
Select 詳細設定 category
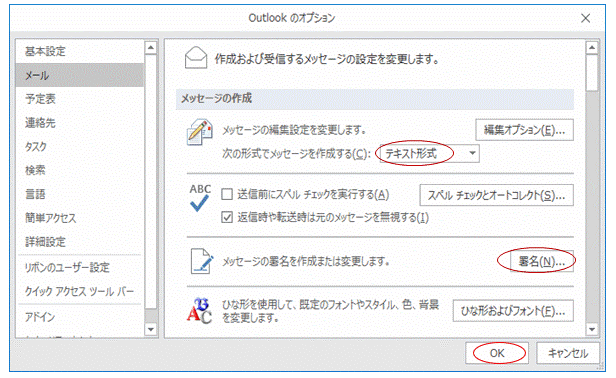tap(80, 242)
